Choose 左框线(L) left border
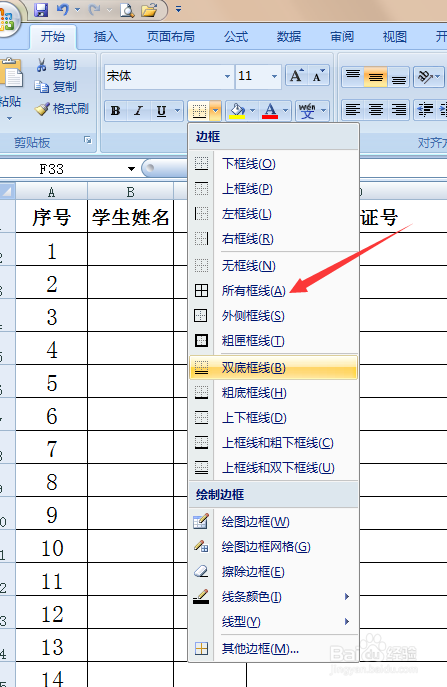 point(273,213)
